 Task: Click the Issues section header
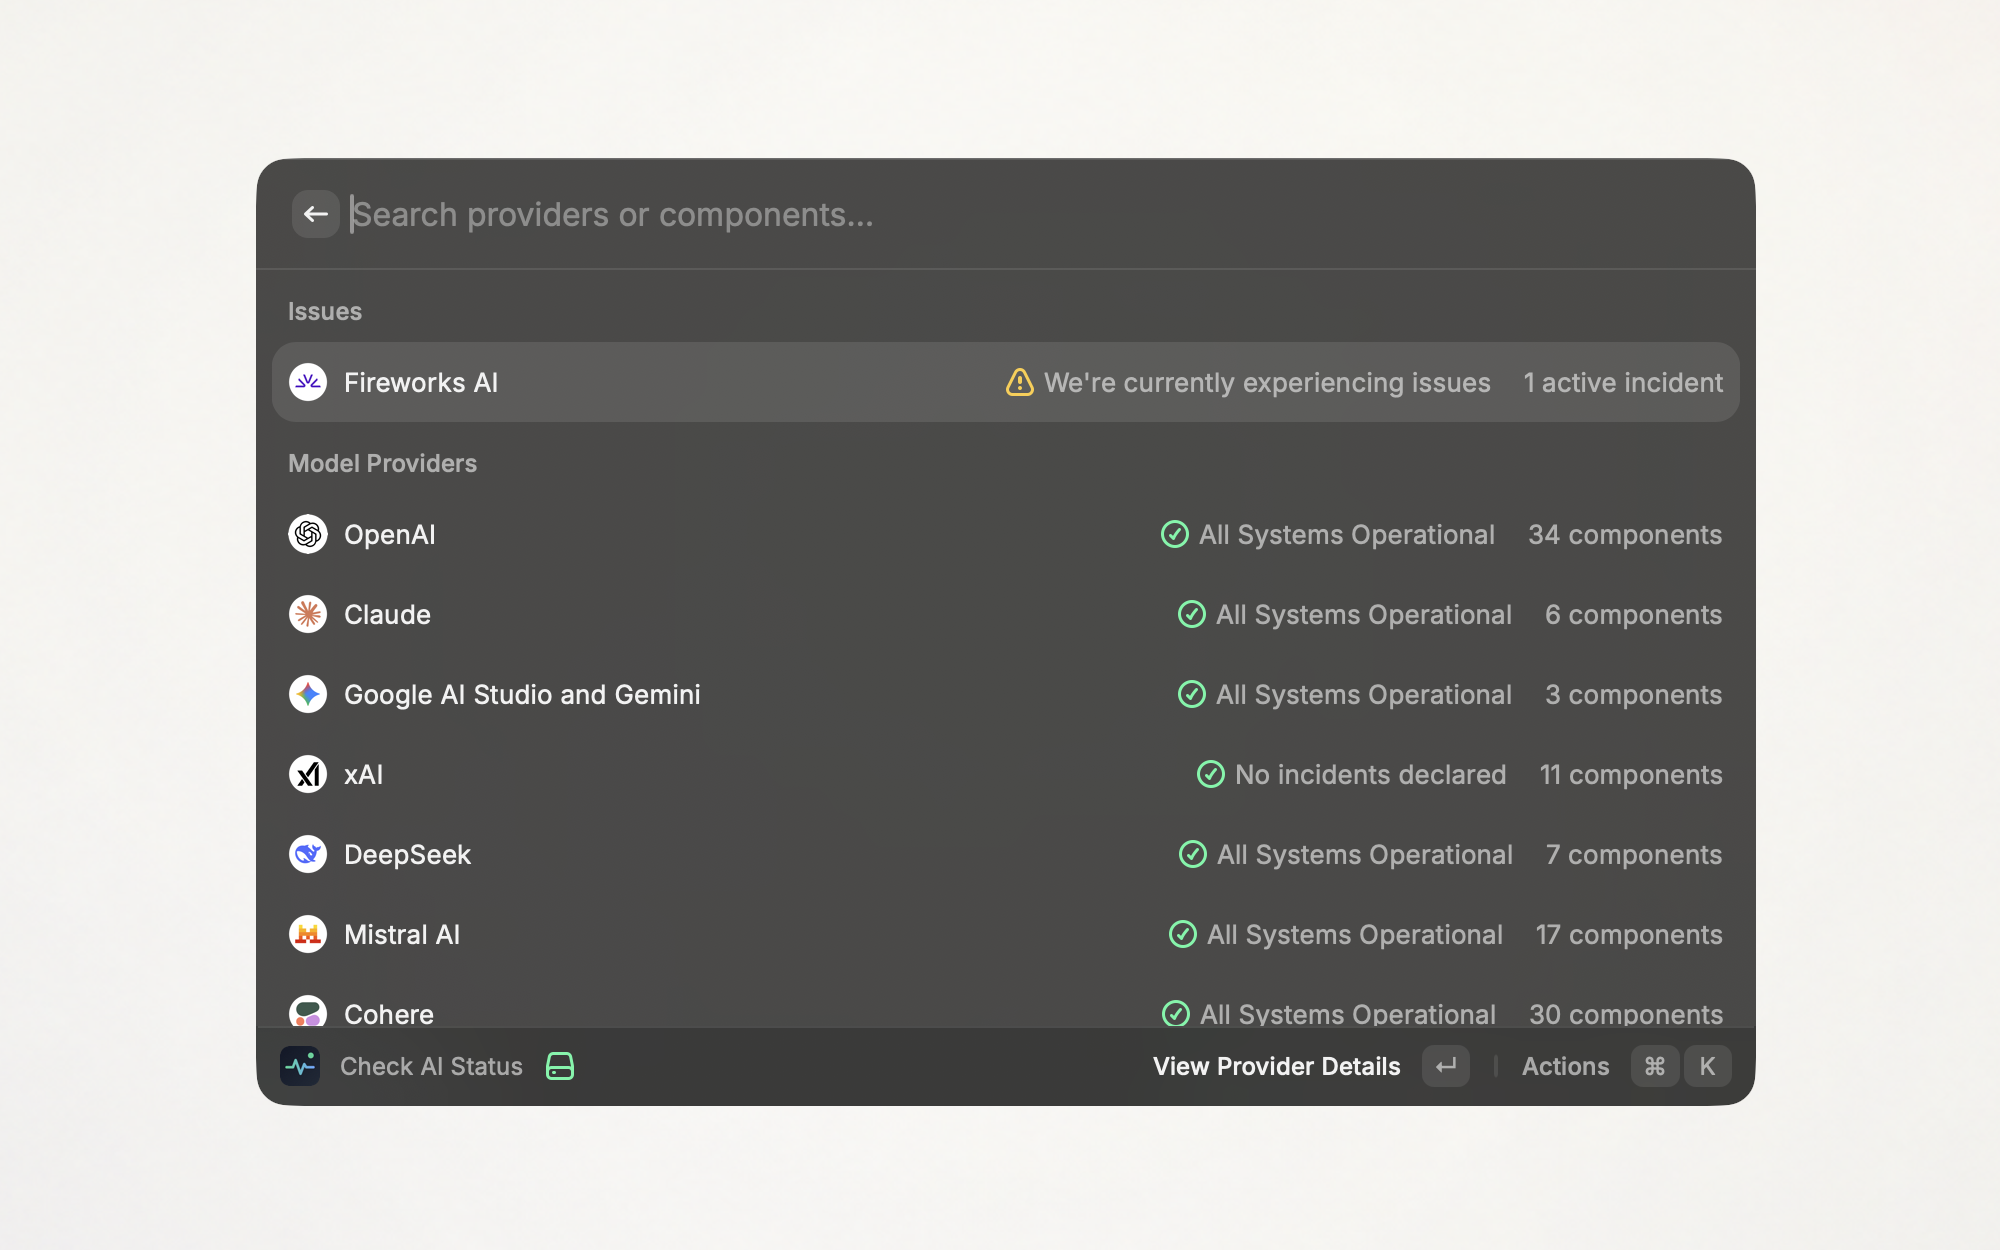[x=325, y=311]
